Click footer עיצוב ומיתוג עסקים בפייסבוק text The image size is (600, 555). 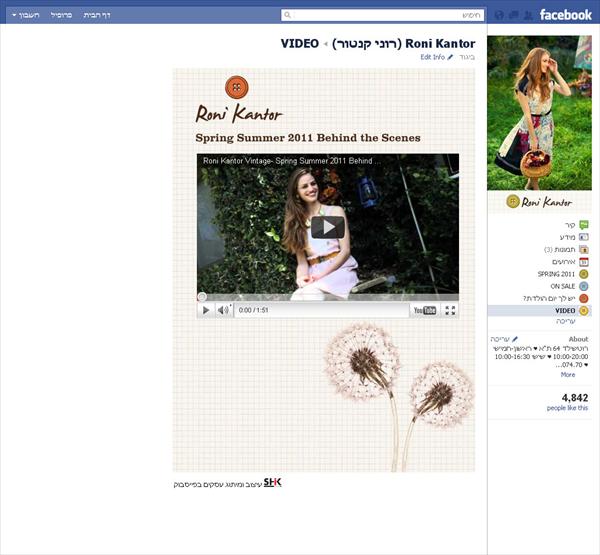218,484
